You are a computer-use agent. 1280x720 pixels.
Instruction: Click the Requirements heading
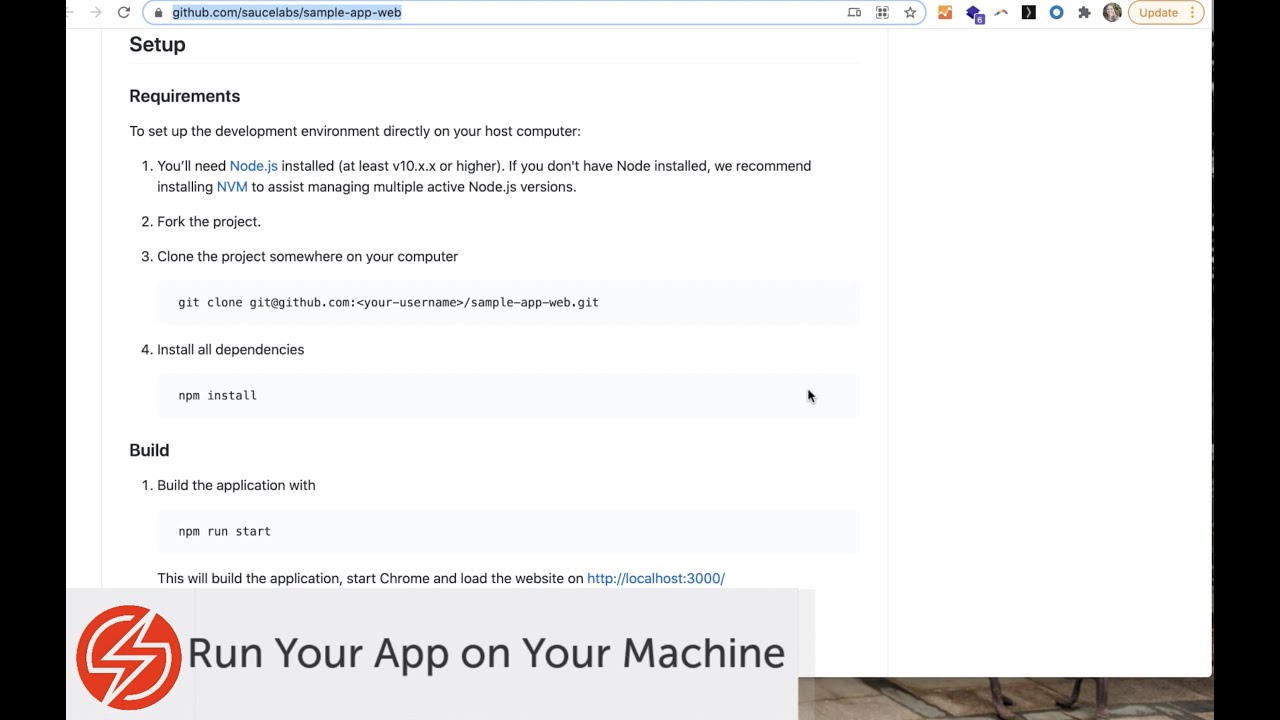(x=184, y=96)
